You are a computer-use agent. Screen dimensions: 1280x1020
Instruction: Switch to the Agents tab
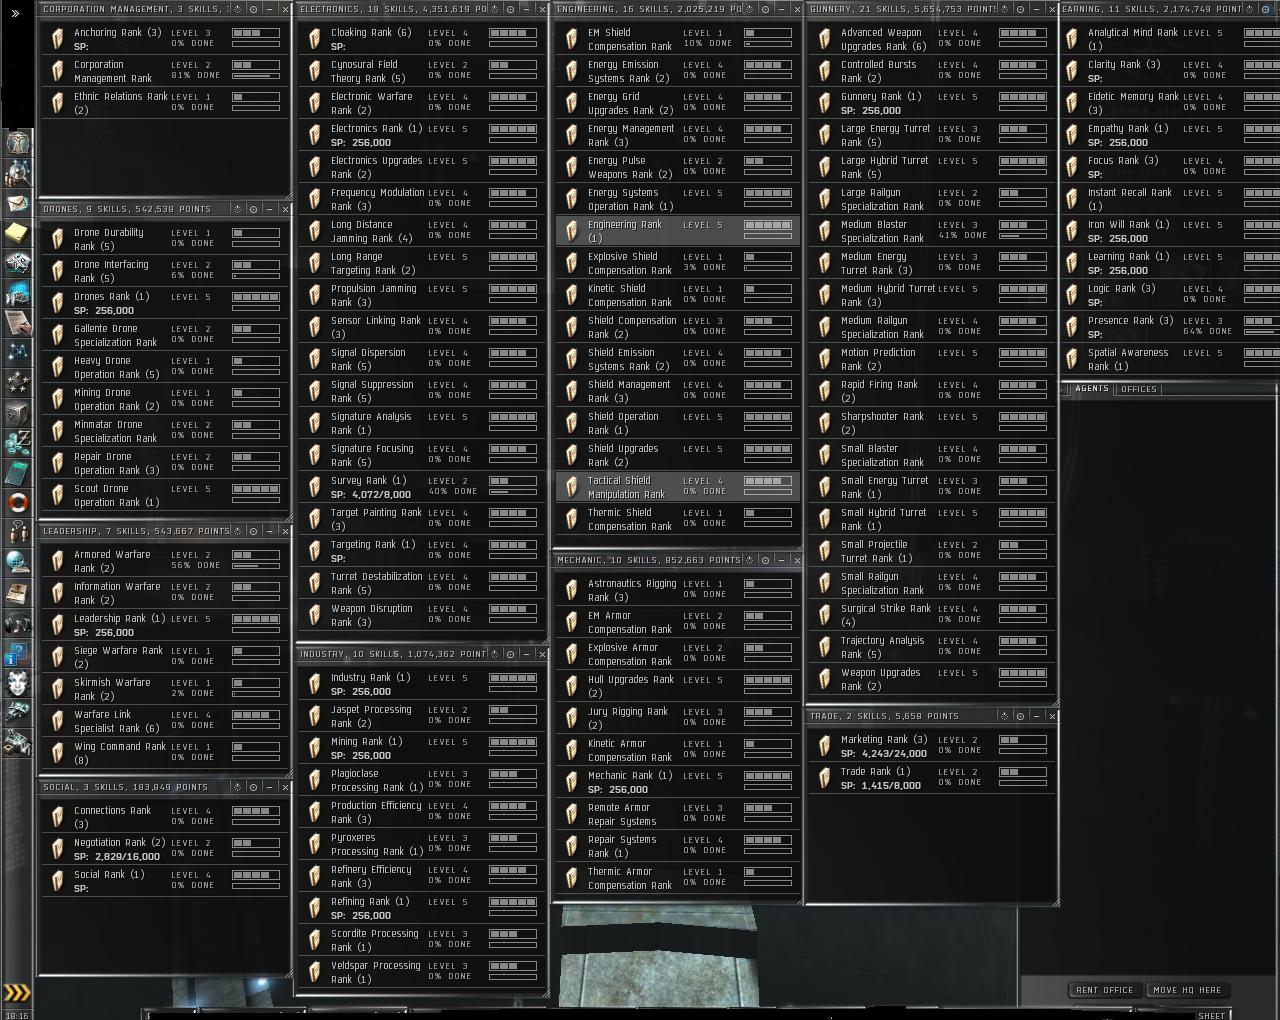[1091, 389]
